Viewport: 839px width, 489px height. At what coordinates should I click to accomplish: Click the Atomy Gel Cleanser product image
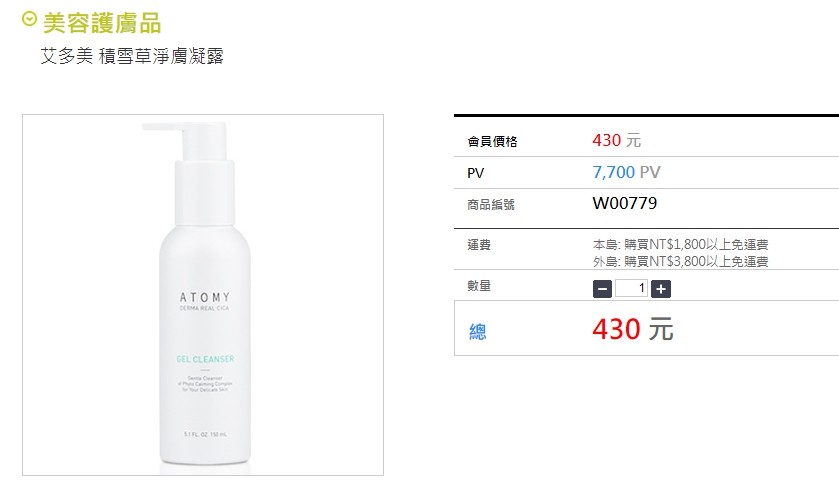coord(203,295)
